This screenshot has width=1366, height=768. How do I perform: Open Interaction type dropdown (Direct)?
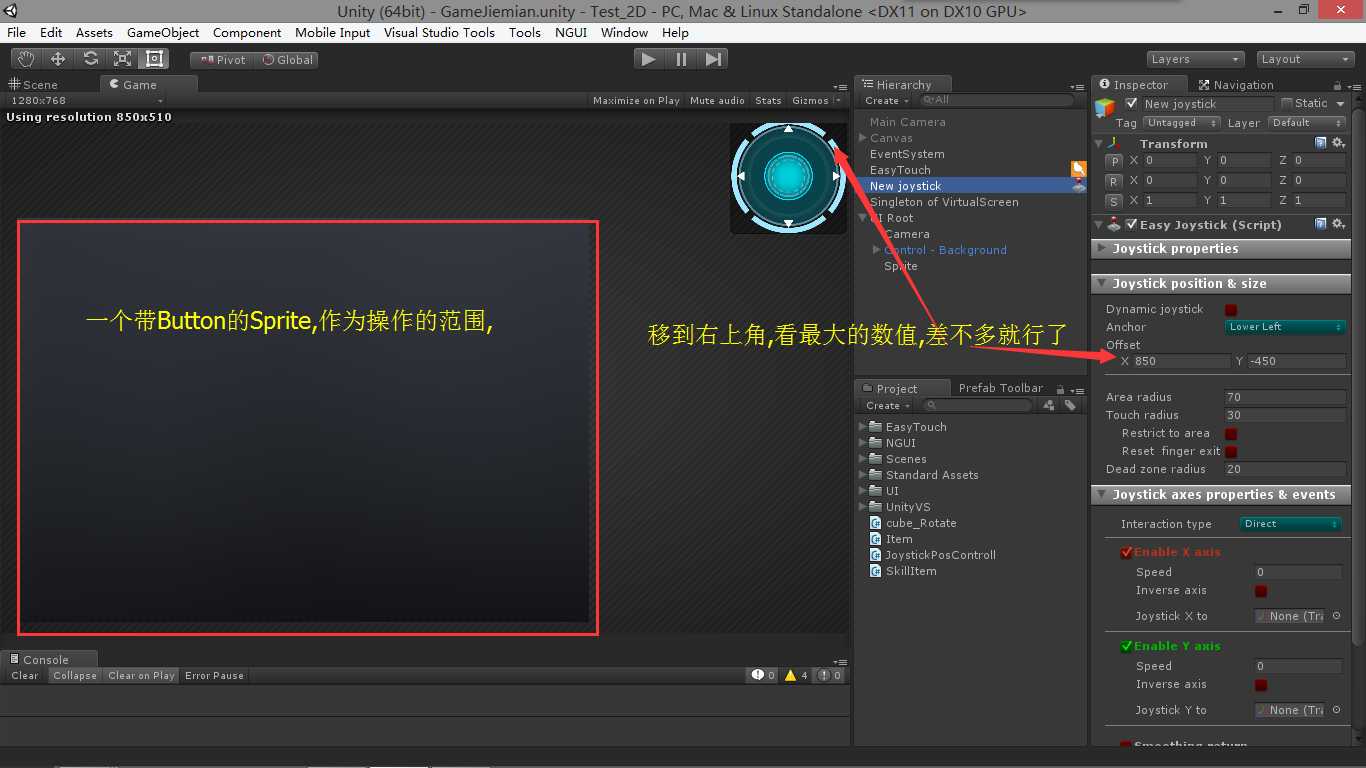pos(1291,524)
